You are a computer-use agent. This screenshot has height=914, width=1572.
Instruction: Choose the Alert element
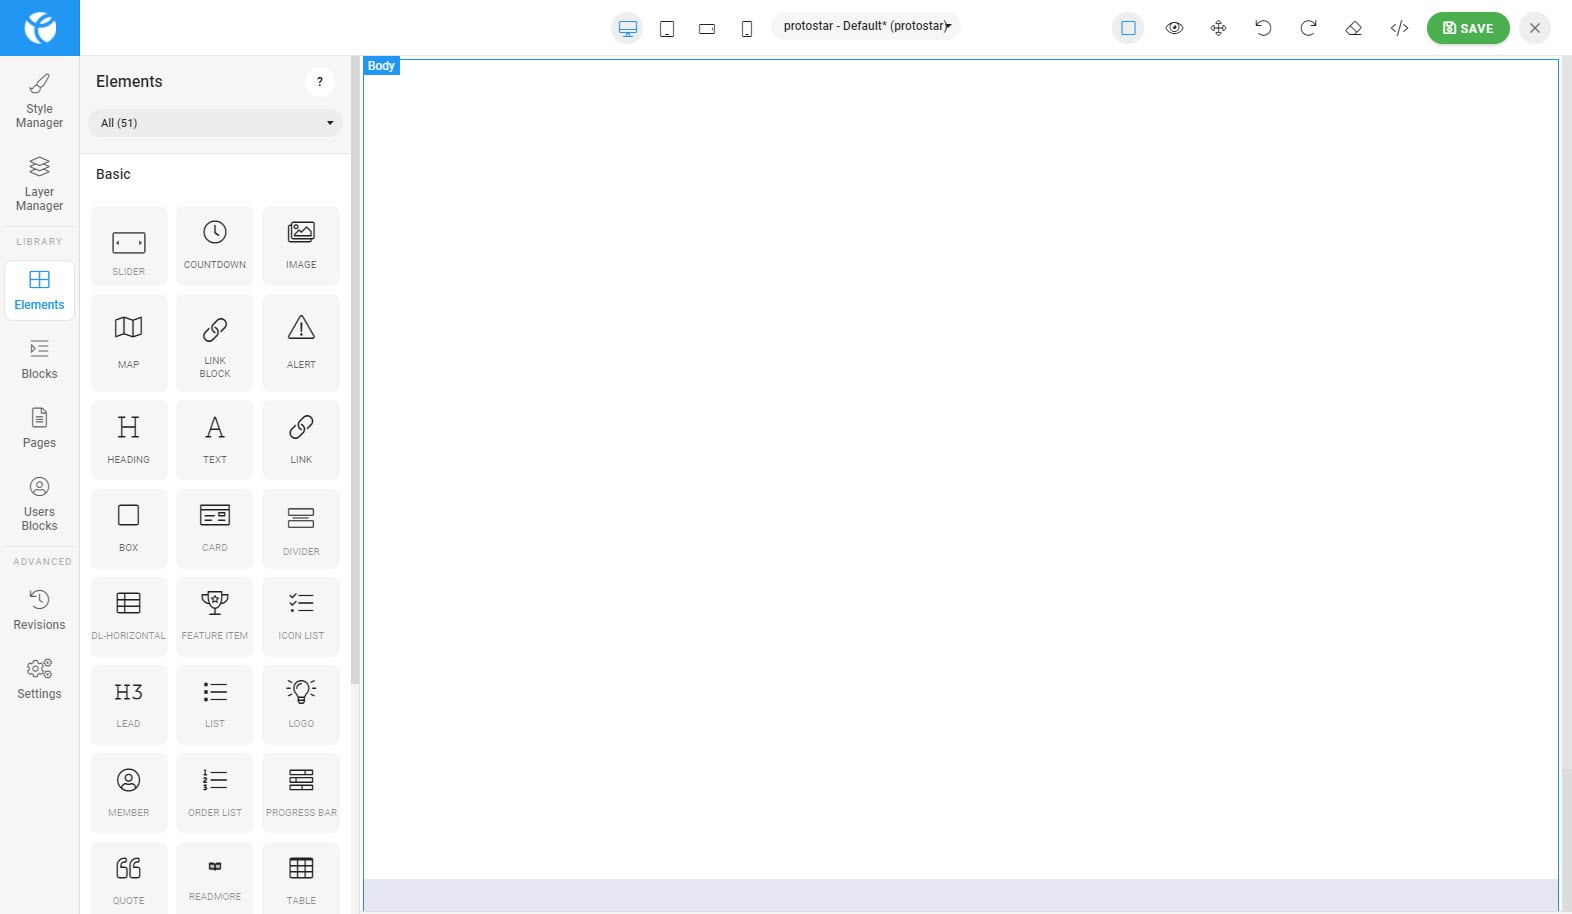pyautogui.click(x=301, y=342)
